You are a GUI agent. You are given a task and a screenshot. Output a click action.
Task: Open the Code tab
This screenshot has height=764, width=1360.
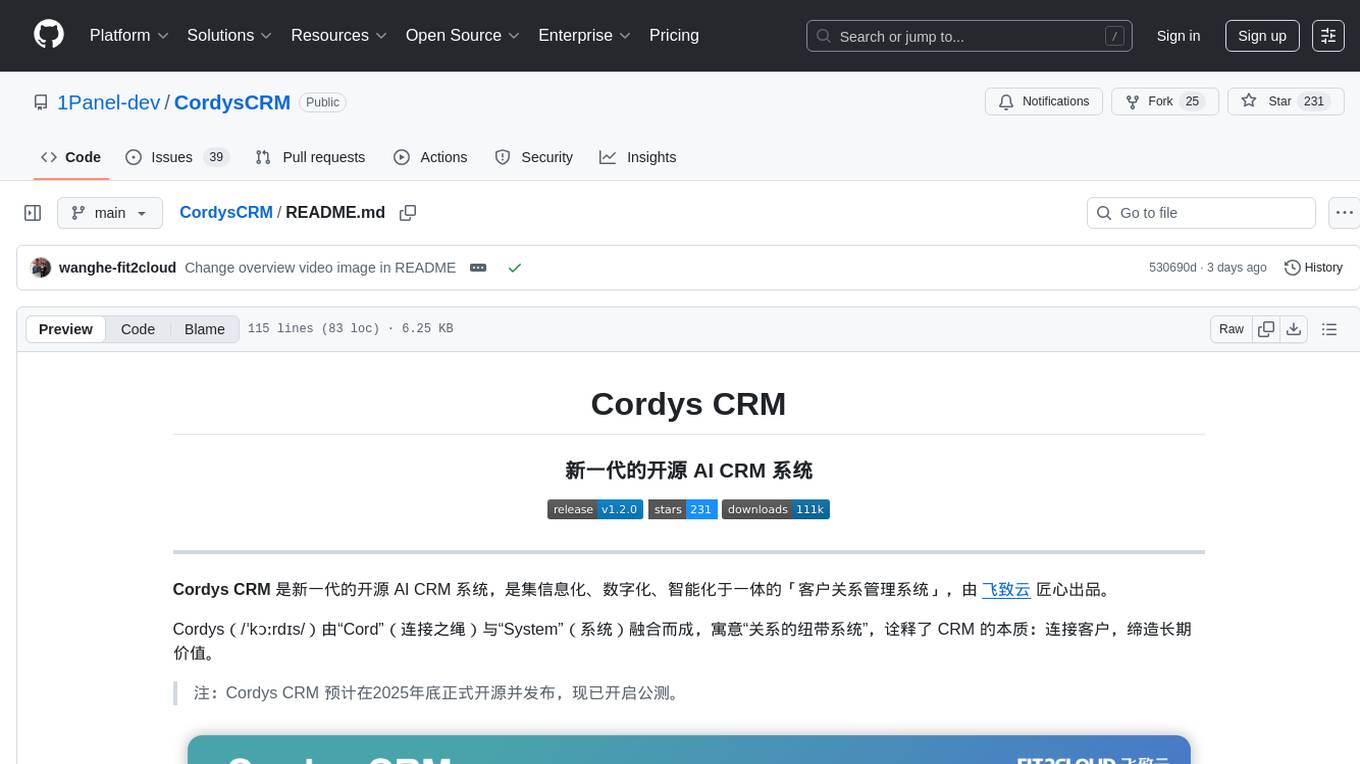click(71, 157)
